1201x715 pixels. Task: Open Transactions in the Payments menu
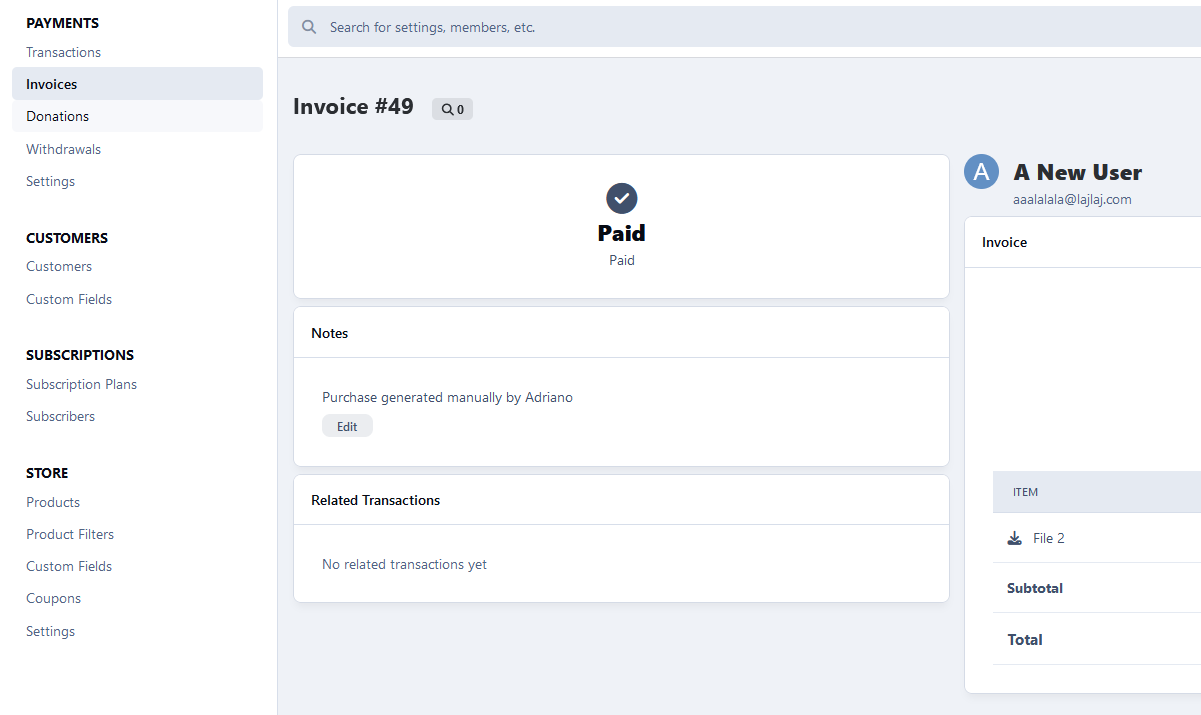pos(63,52)
